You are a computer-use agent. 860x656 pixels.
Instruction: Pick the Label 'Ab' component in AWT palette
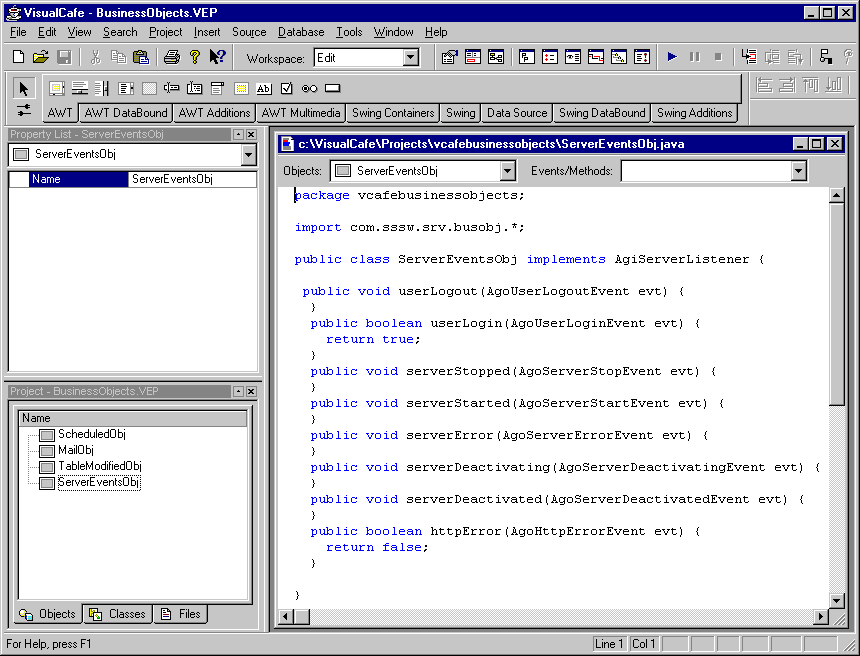click(x=264, y=88)
